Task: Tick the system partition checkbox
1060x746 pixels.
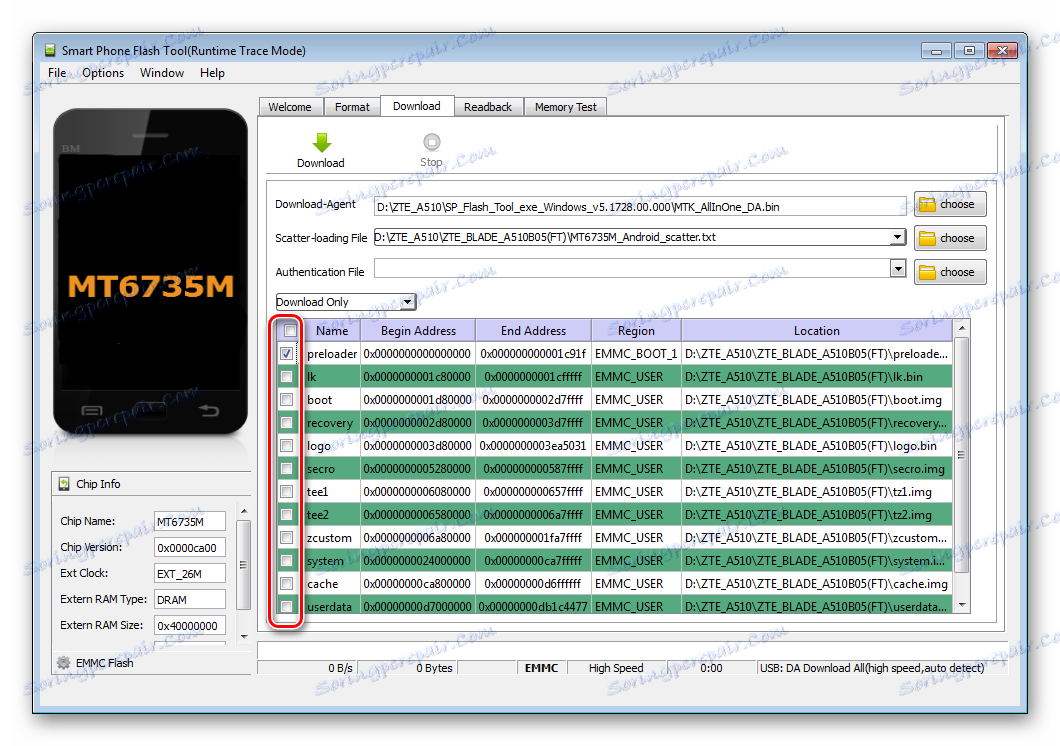Action: 287,561
